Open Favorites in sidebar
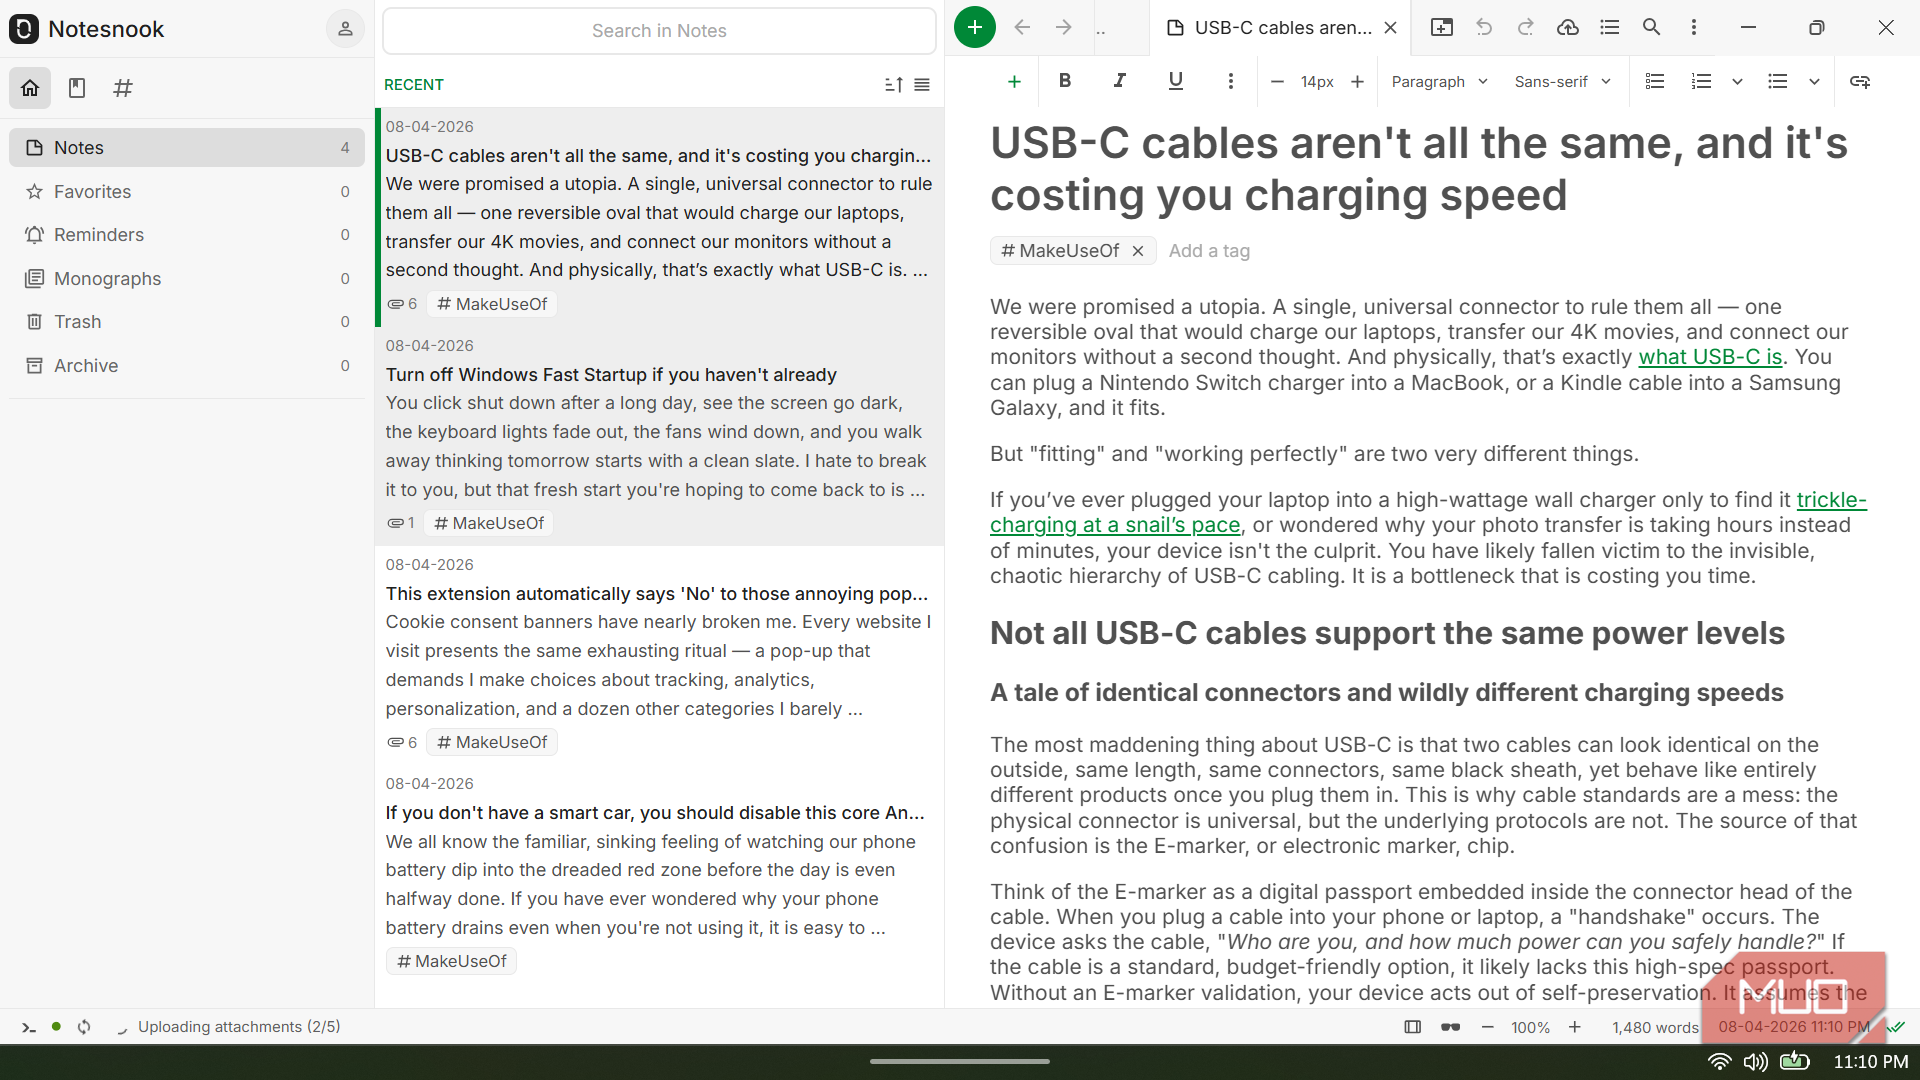 [187, 191]
